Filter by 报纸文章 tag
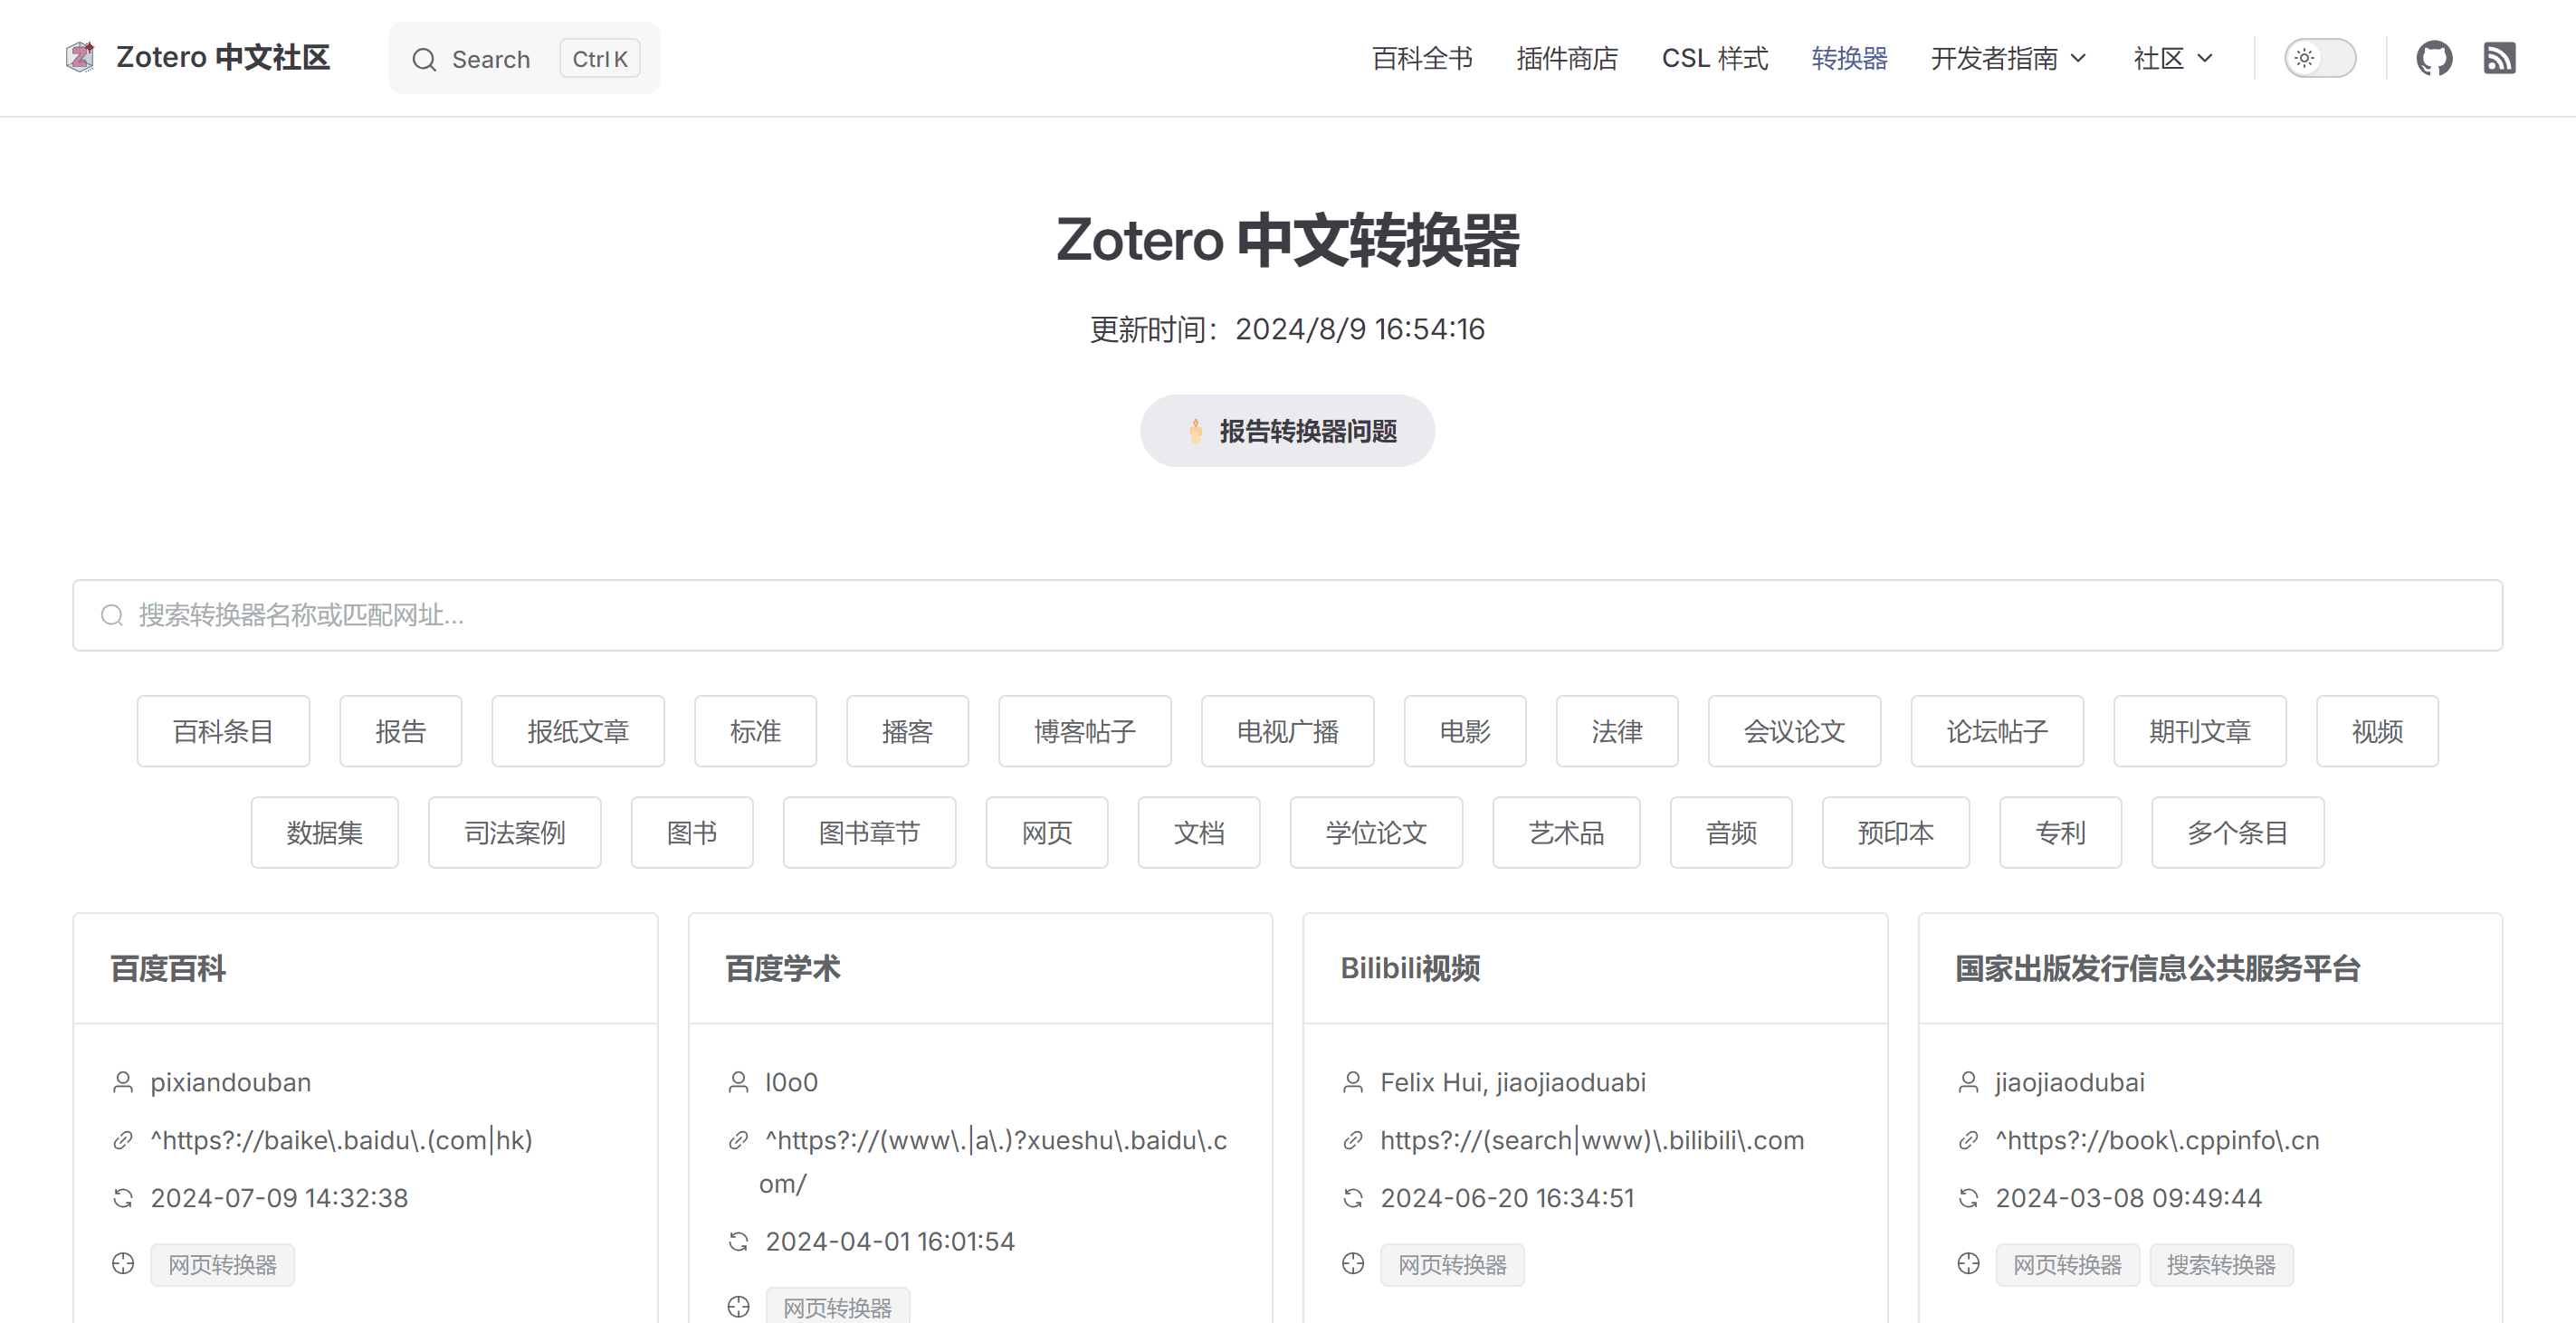Image resolution: width=2576 pixels, height=1323 pixels. 578,731
